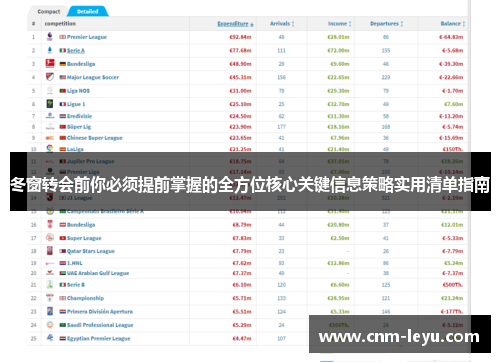Open the Eredivisie link
The image size is (500, 362).
coord(79,116)
